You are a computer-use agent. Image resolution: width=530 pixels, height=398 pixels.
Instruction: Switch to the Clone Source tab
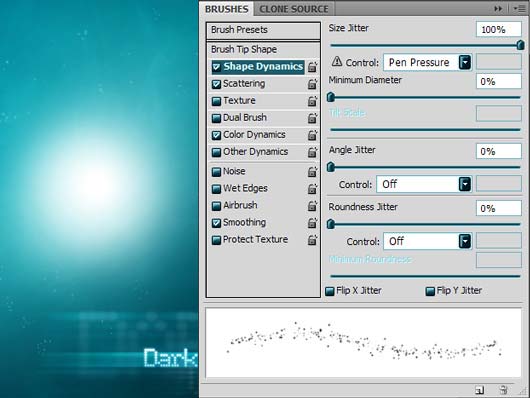[294, 9]
